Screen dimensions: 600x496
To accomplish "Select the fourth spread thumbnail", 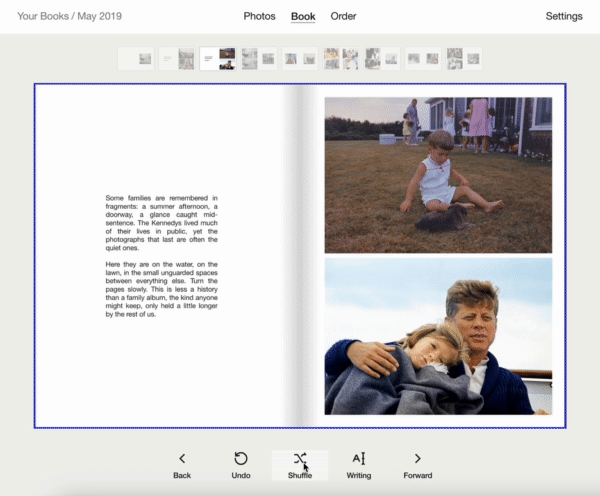I will [x=259, y=59].
